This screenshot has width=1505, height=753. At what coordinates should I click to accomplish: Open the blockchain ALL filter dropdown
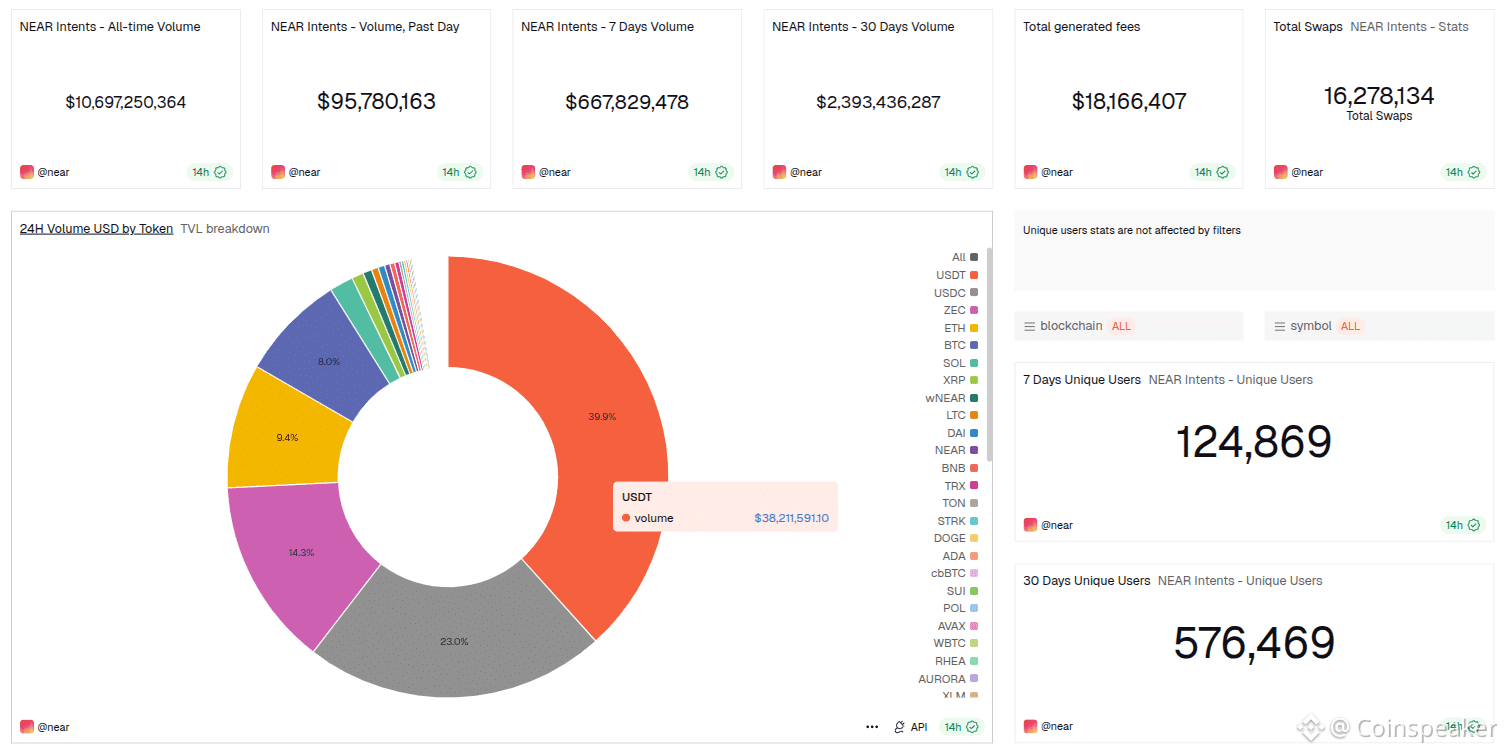pos(1121,326)
